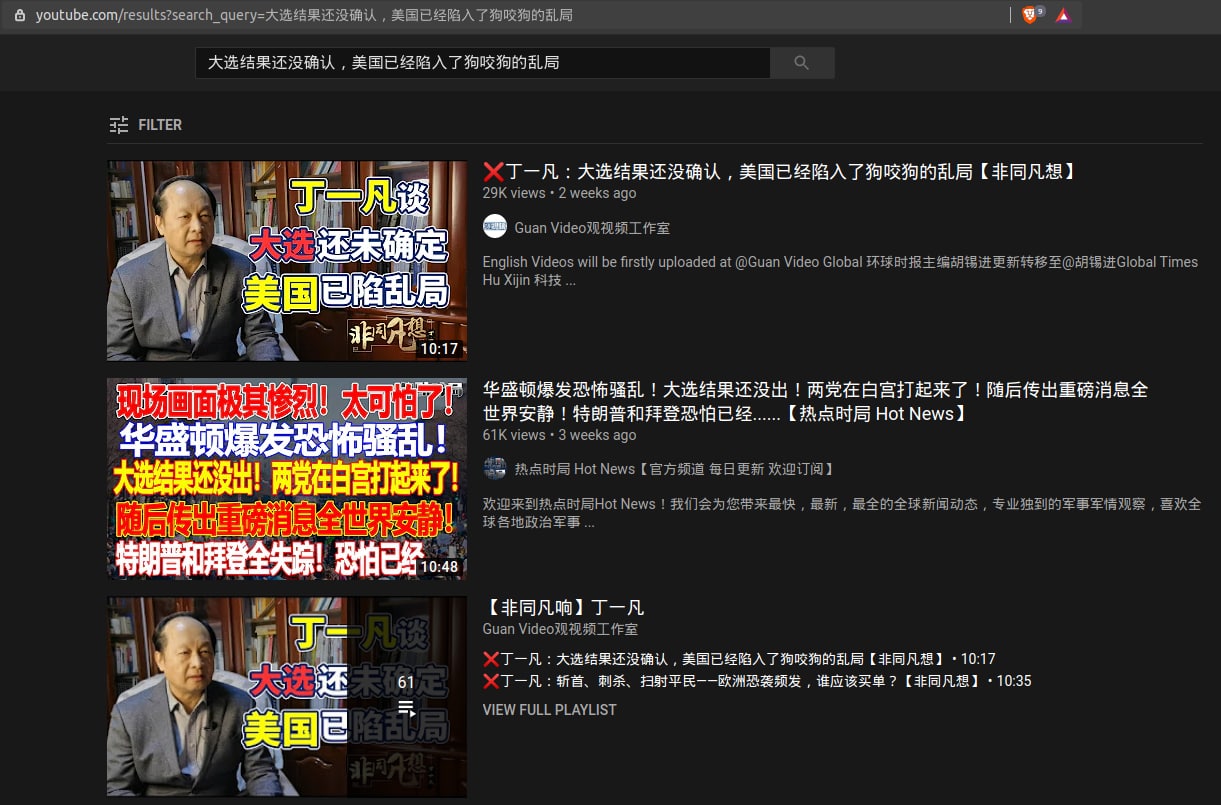Viewport: 1221px width, 805px height.
Task: Play the playlist entry 斩首、刺杀 10:35
Action: (757, 681)
